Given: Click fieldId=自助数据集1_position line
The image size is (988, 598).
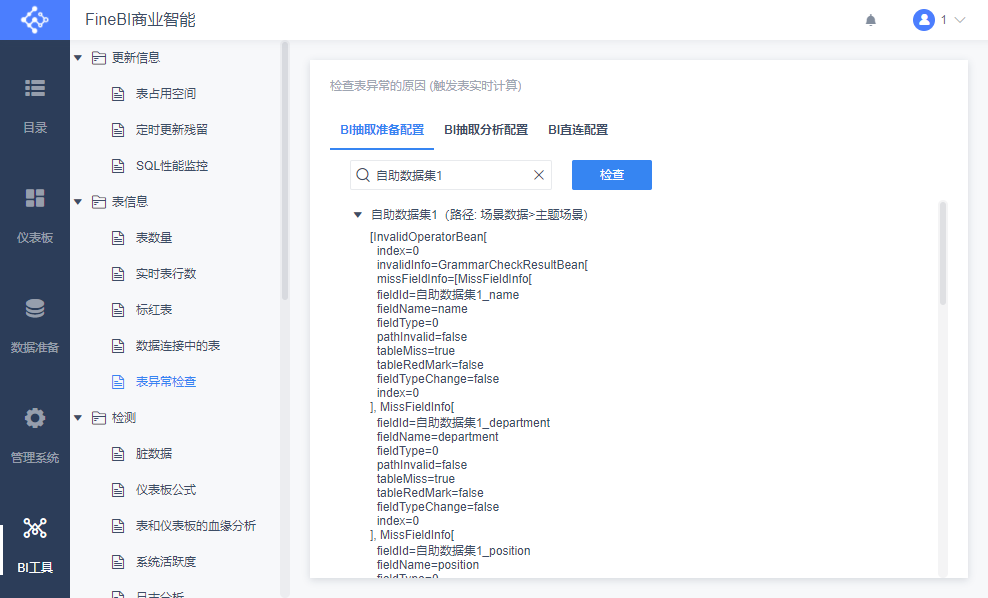Looking at the screenshot, I should (x=454, y=551).
